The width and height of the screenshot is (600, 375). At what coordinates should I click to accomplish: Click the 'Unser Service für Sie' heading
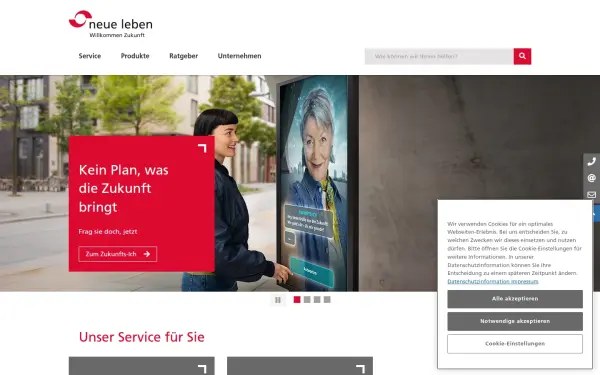[142, 337]
